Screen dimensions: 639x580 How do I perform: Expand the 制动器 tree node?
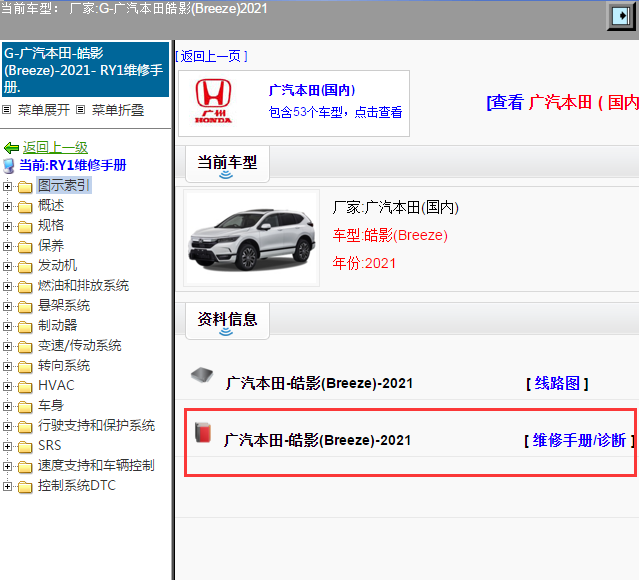[x=7, y=326]
